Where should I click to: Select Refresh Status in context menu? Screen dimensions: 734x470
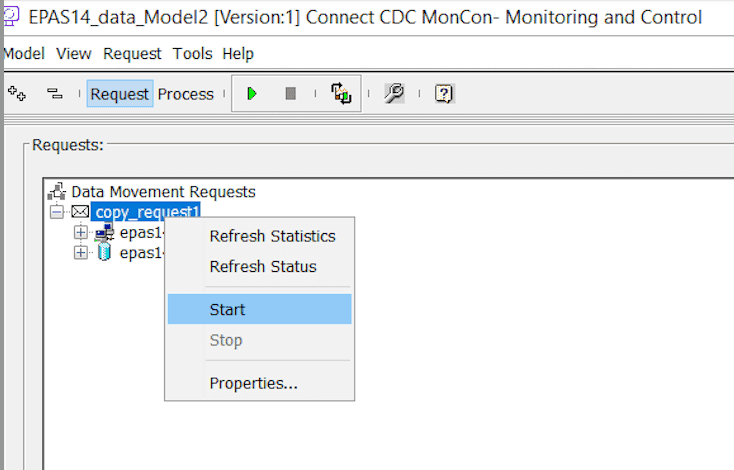(262, 267)
